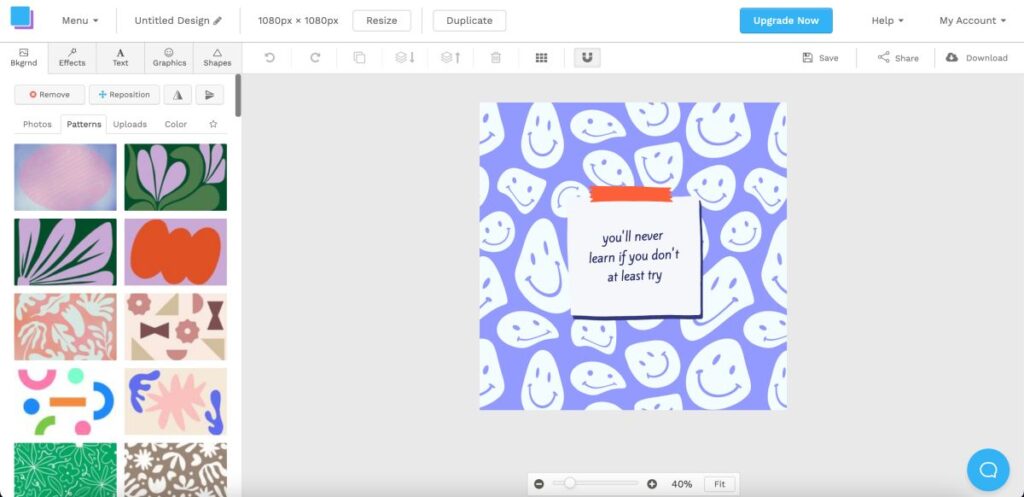Open the Color sub-tab
This screenshot has height=497, width=1024.
[176, 124]
